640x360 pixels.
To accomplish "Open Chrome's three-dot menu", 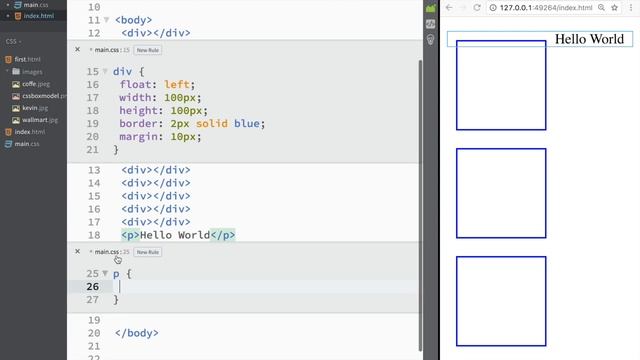I will pos(631,7).
